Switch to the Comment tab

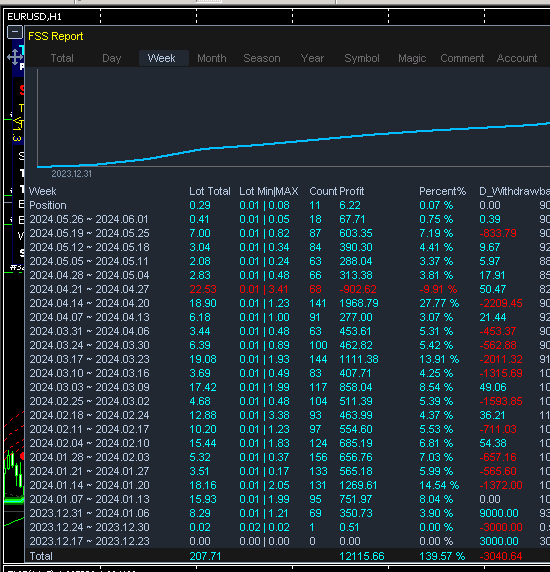pyautogui.click(x=462, y=58)
